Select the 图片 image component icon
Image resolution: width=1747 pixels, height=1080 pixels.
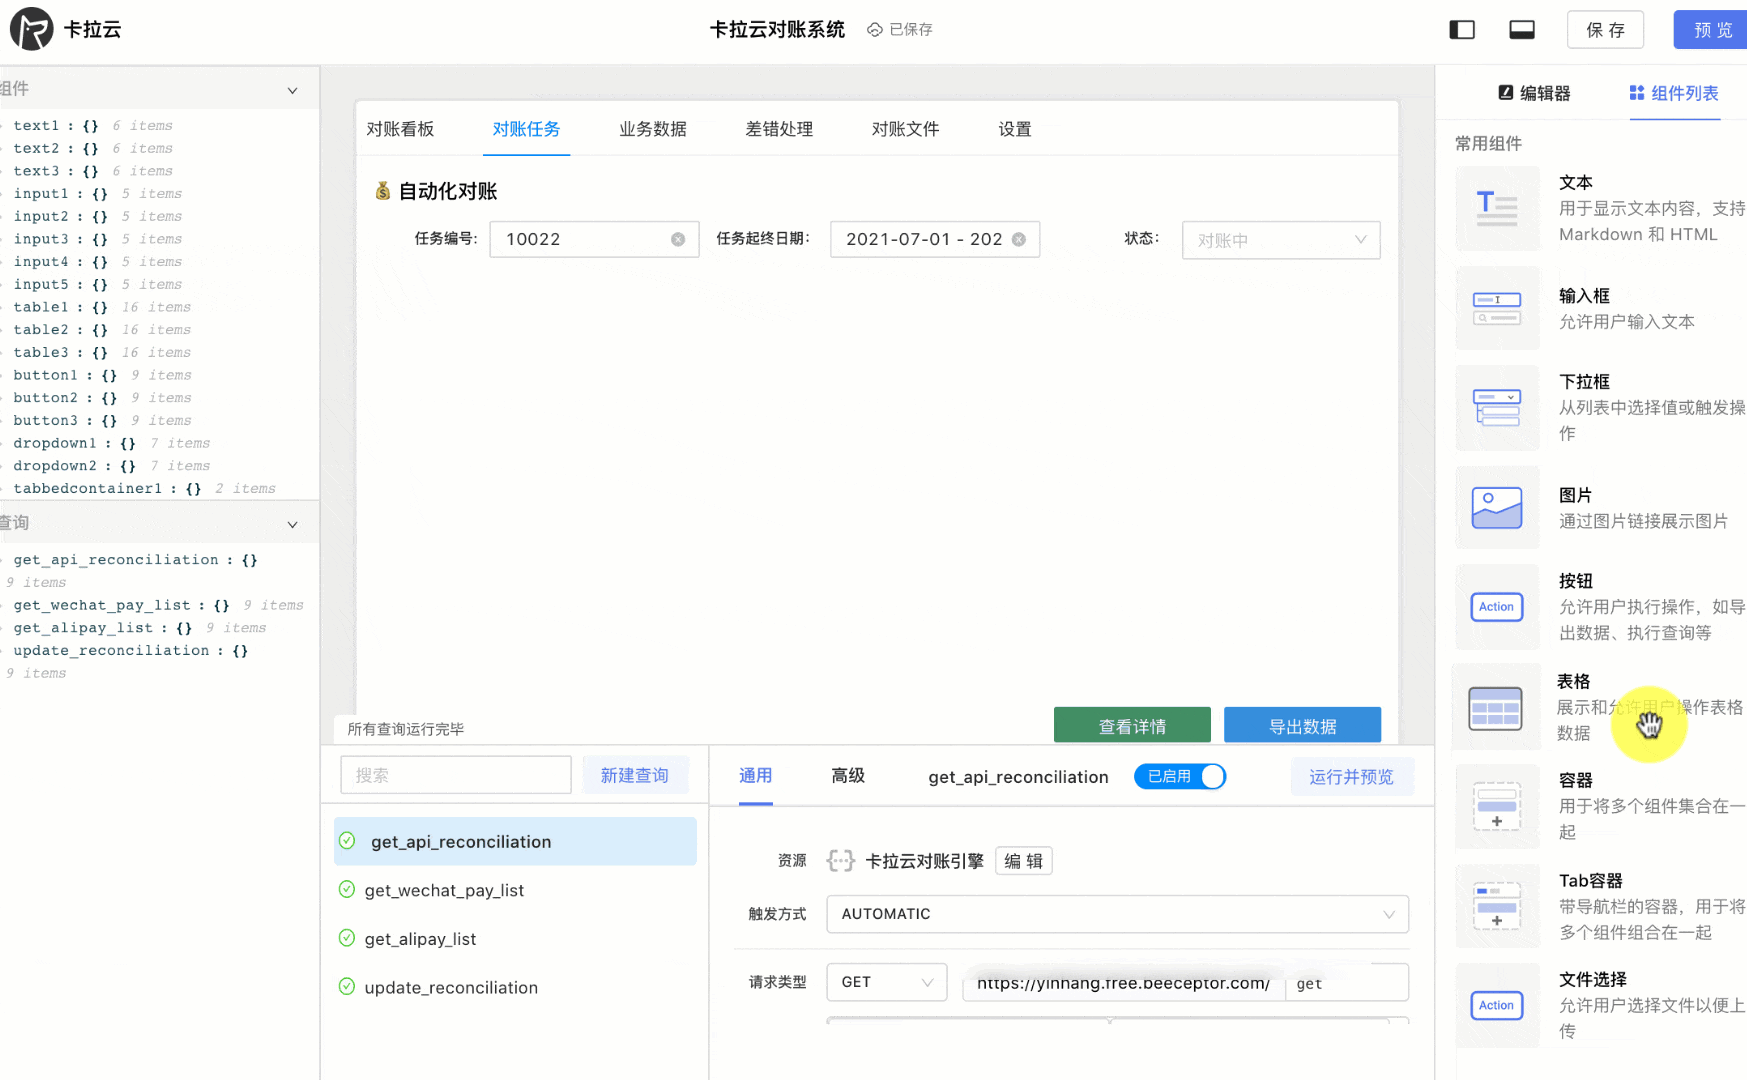point(1496,507)
